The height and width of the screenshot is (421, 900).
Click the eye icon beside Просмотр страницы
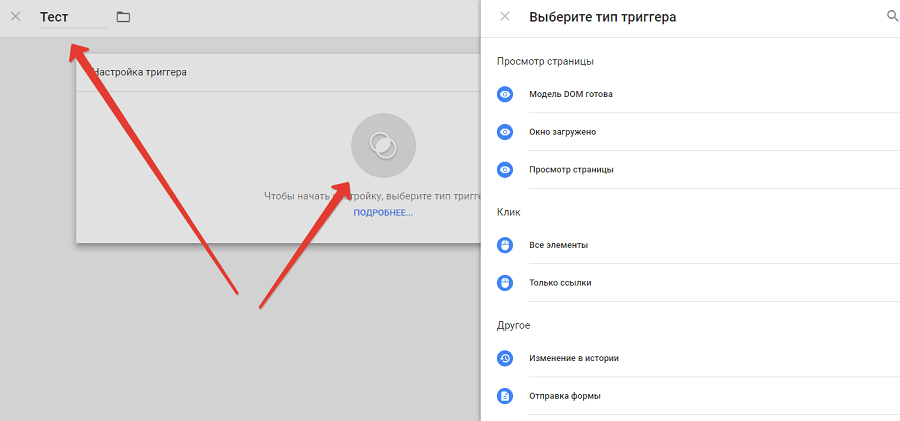[x=505, y=169]
